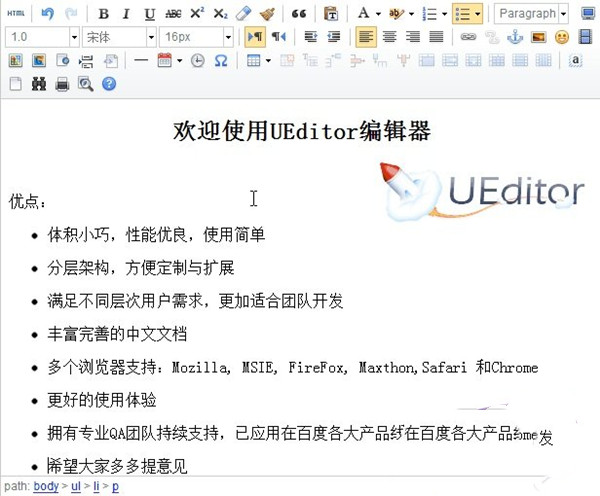Viewport: 600px width, 496px height.
Task: Apply font color with the A button
Action: 364,14
